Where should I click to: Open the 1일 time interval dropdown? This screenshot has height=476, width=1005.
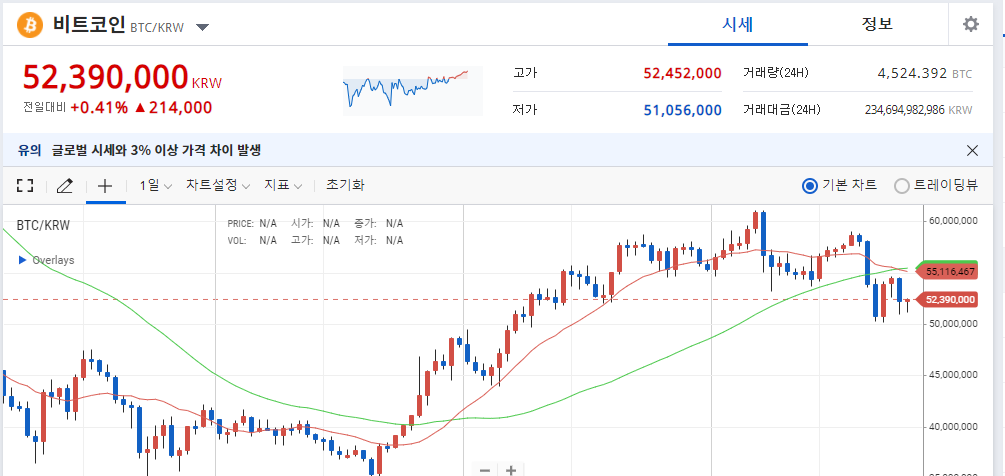(155, 185)
